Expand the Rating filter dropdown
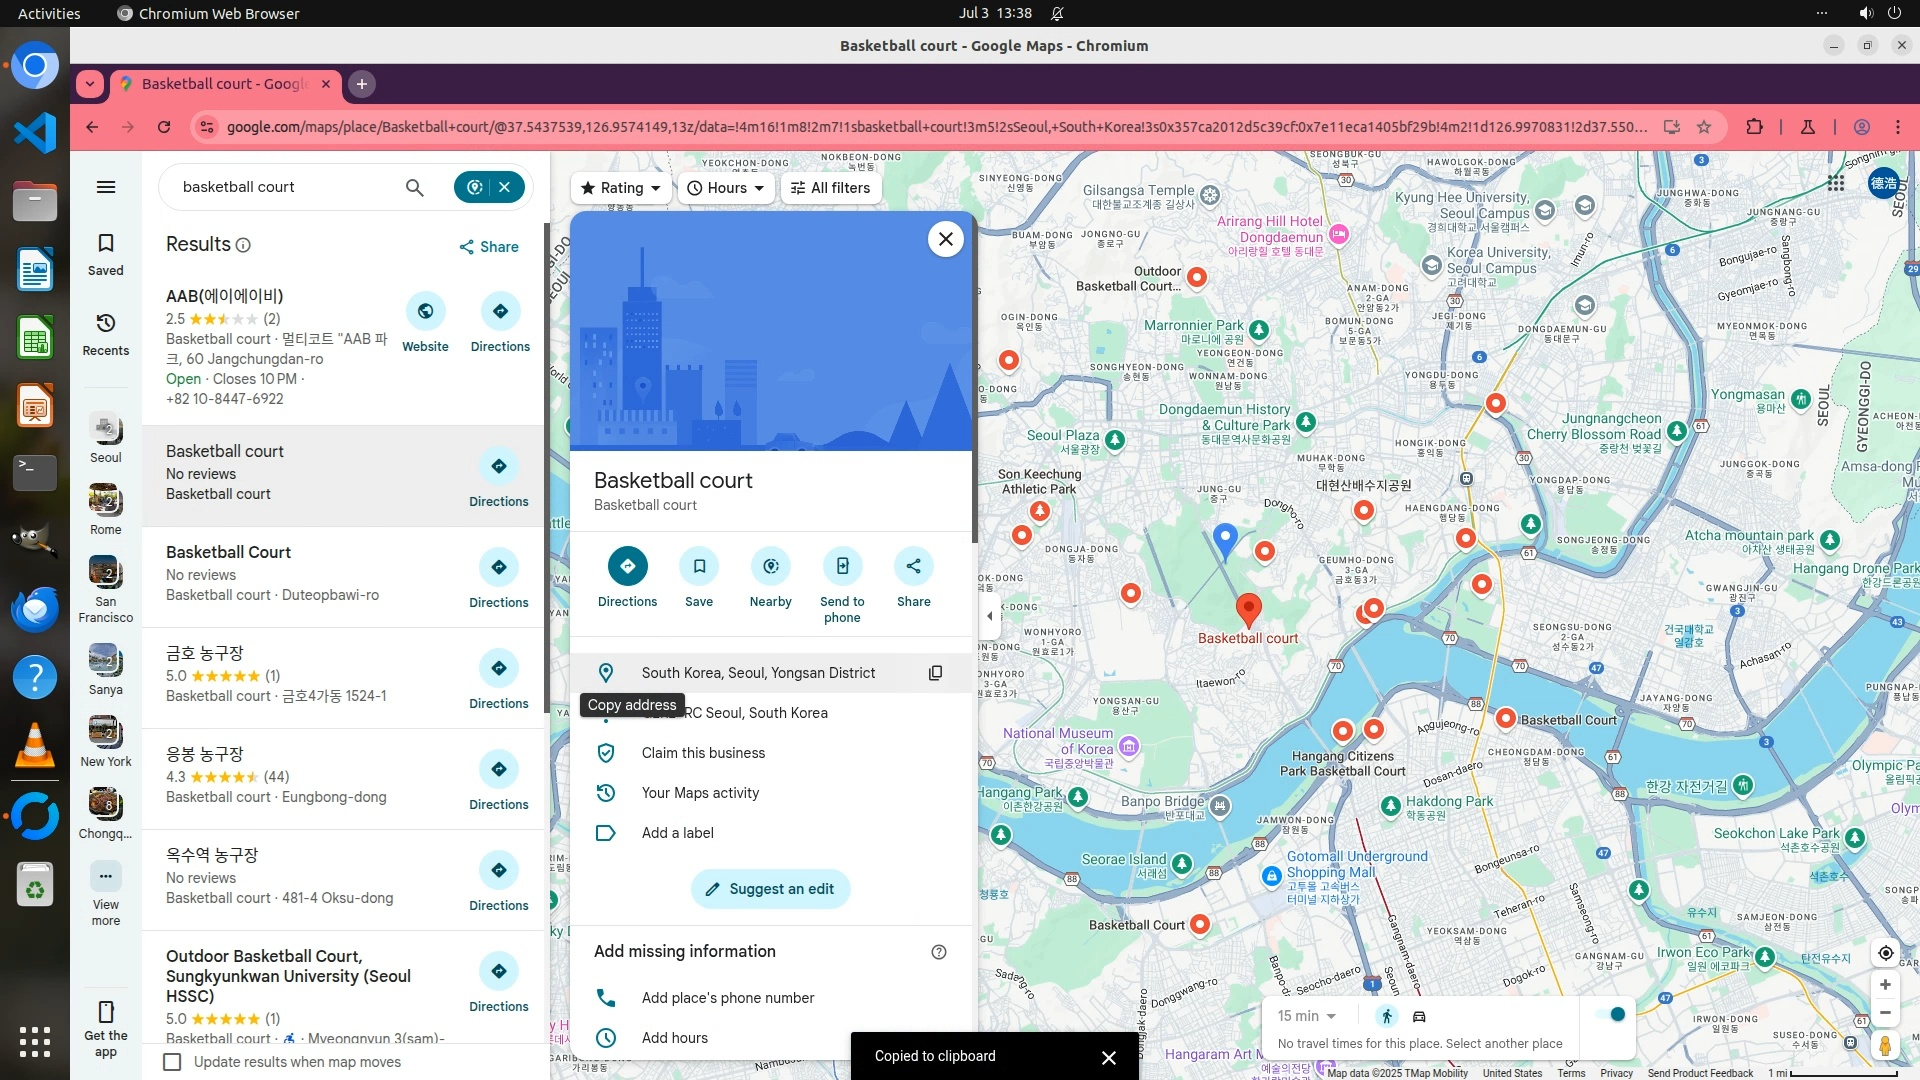 621,188
